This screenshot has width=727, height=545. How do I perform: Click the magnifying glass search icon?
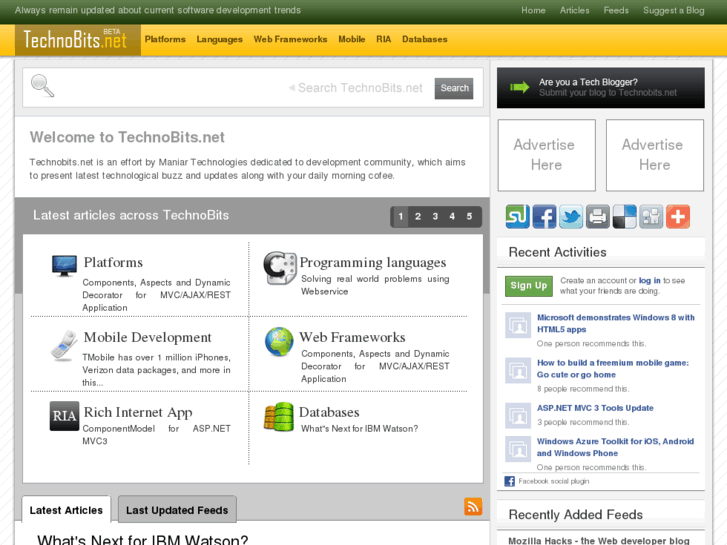coord(42,86)
